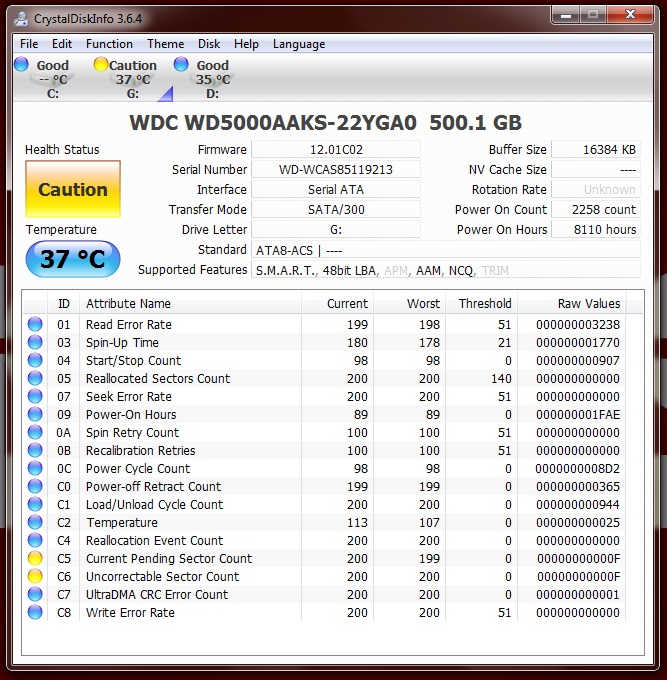Click the 37 °C temperature indicator
This screenshot has height=680, width=667.
[73, 259]
